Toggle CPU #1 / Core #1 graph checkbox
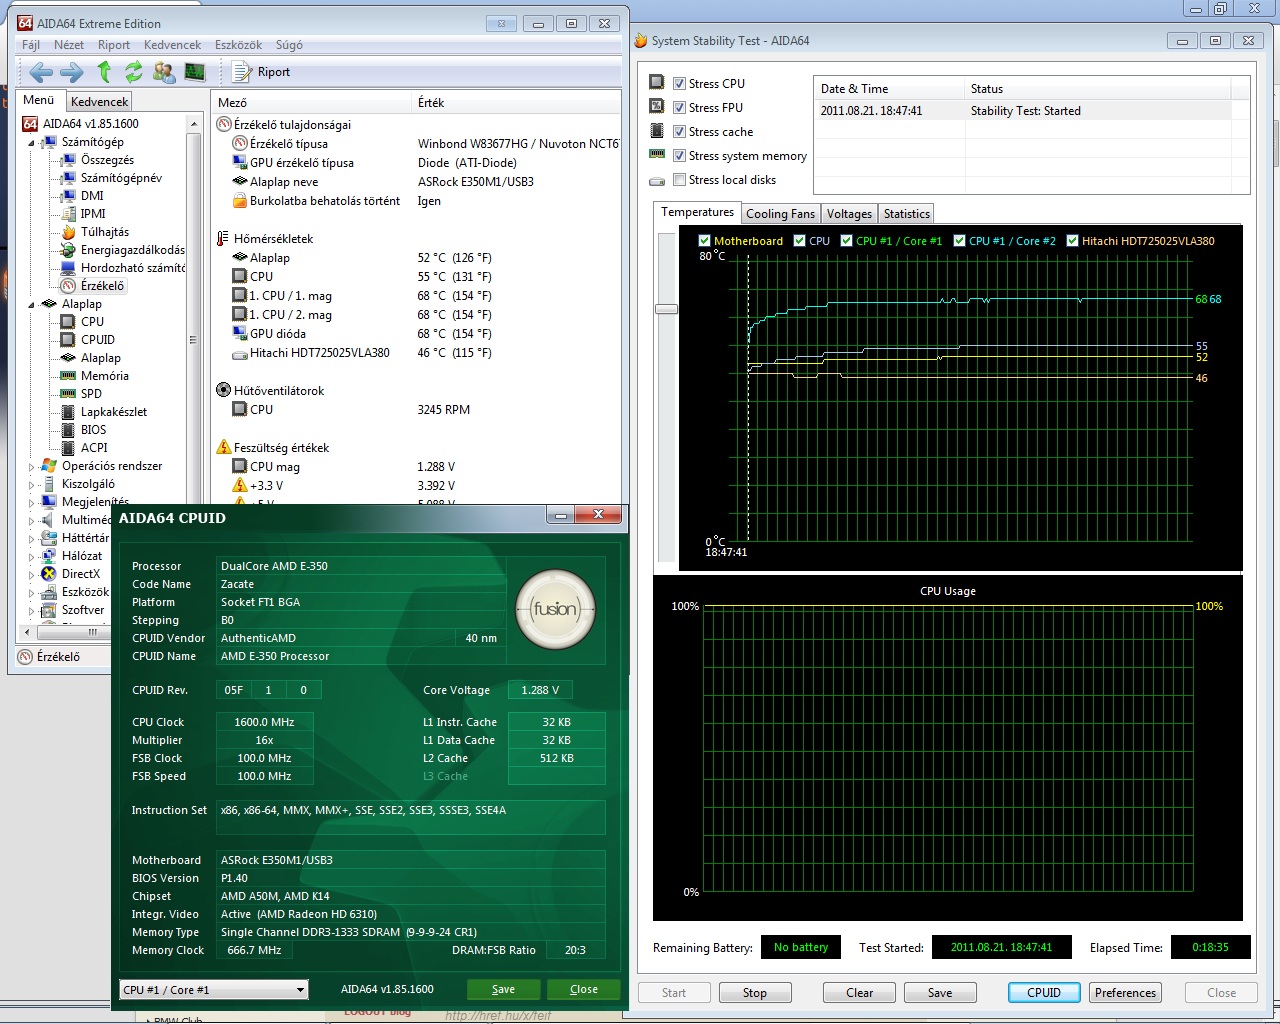This screenshot has height=1024, width=1280. point(846,241)
